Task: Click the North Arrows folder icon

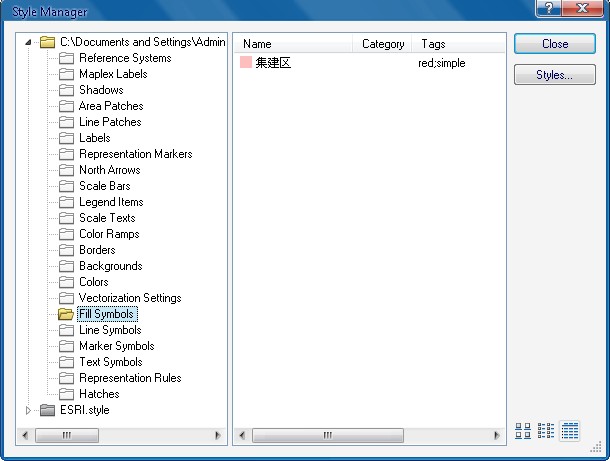Action: click(x=67, y=170)
